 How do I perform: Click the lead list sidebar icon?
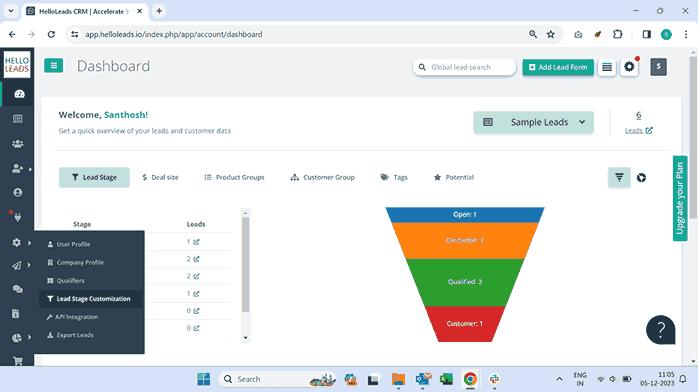tap(18, 119)
